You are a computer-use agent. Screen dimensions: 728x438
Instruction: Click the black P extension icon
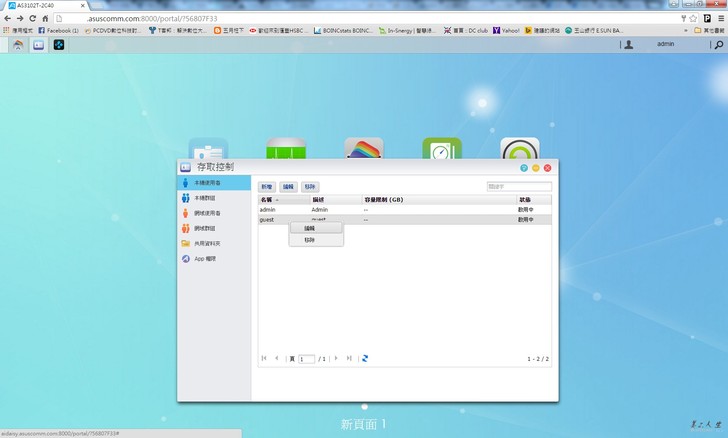coord(707,19)
